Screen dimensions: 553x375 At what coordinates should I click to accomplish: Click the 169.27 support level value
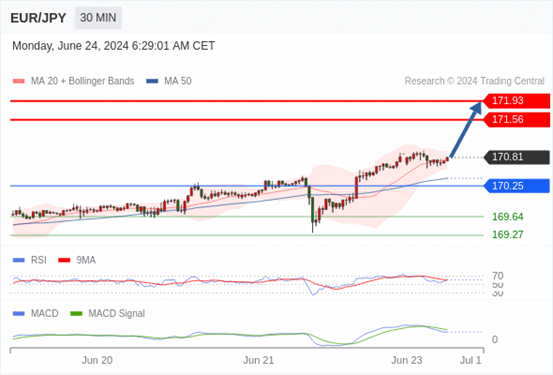tap(508, 235)
